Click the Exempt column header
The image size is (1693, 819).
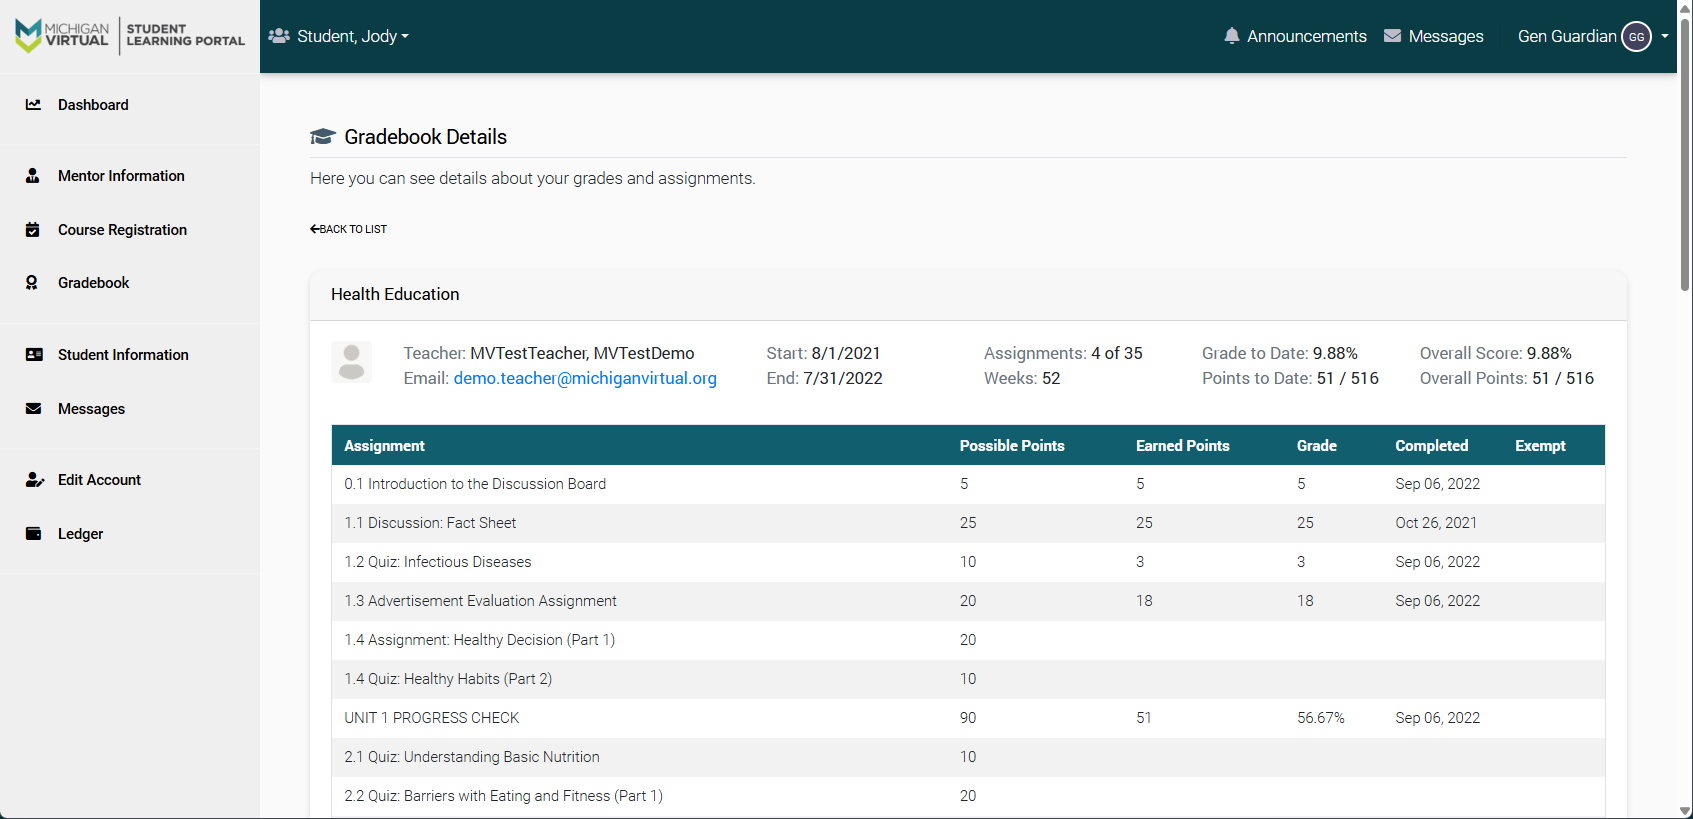point(1540,446)
